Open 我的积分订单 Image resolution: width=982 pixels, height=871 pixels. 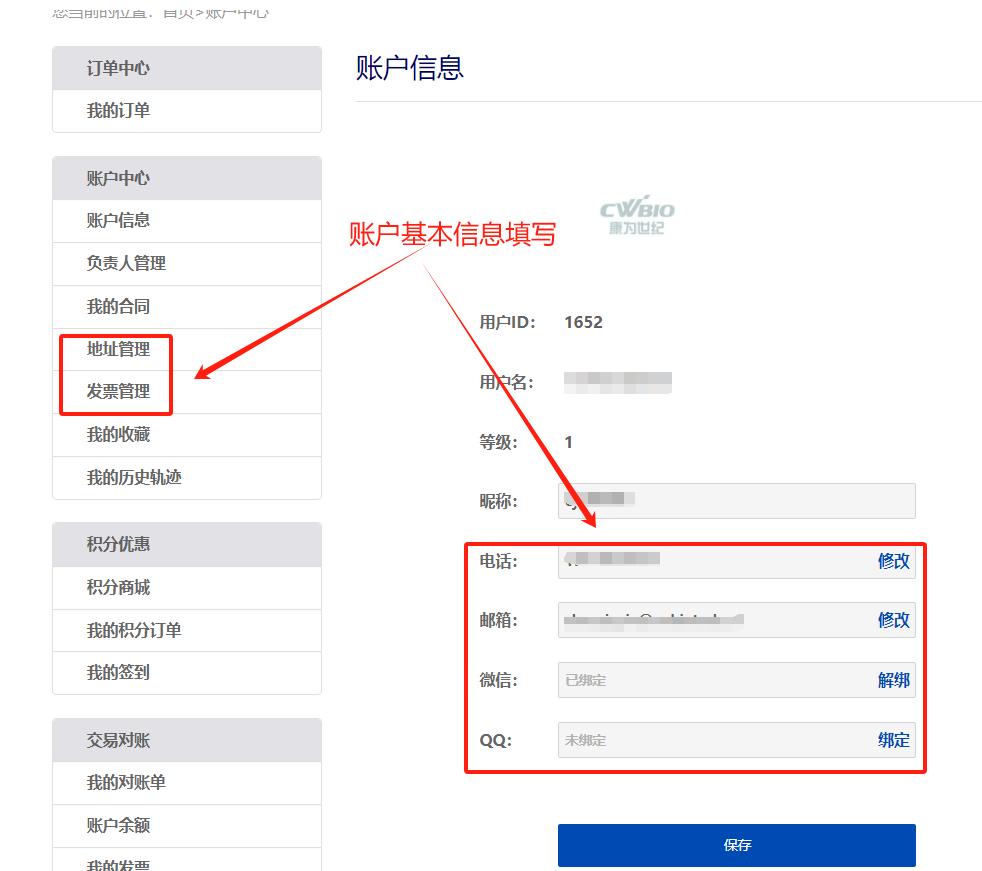click(134, 631)
